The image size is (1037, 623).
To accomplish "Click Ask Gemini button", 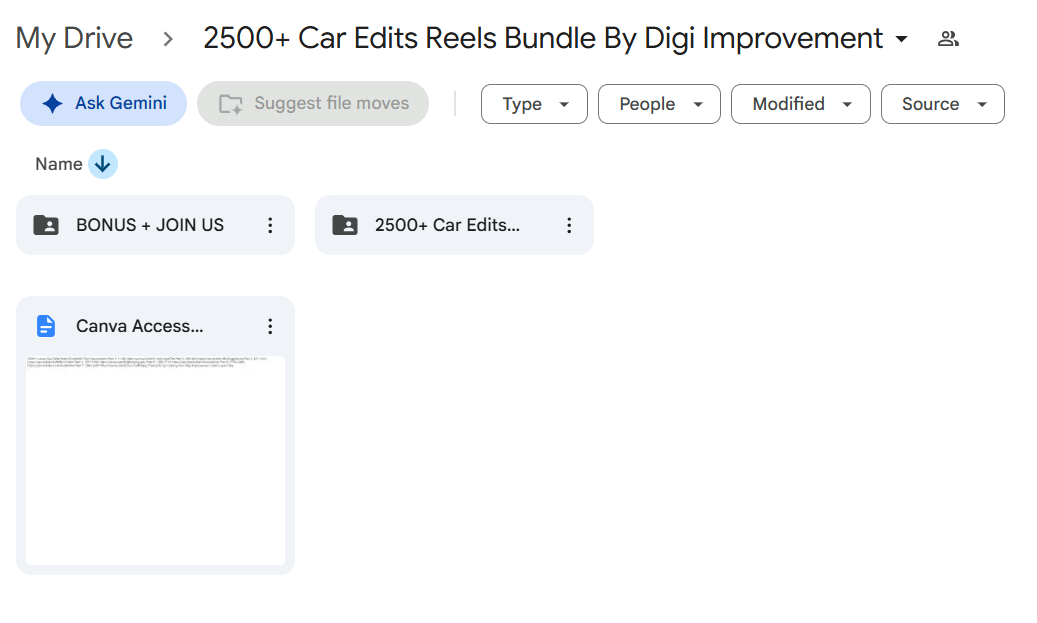I will 103,104.
